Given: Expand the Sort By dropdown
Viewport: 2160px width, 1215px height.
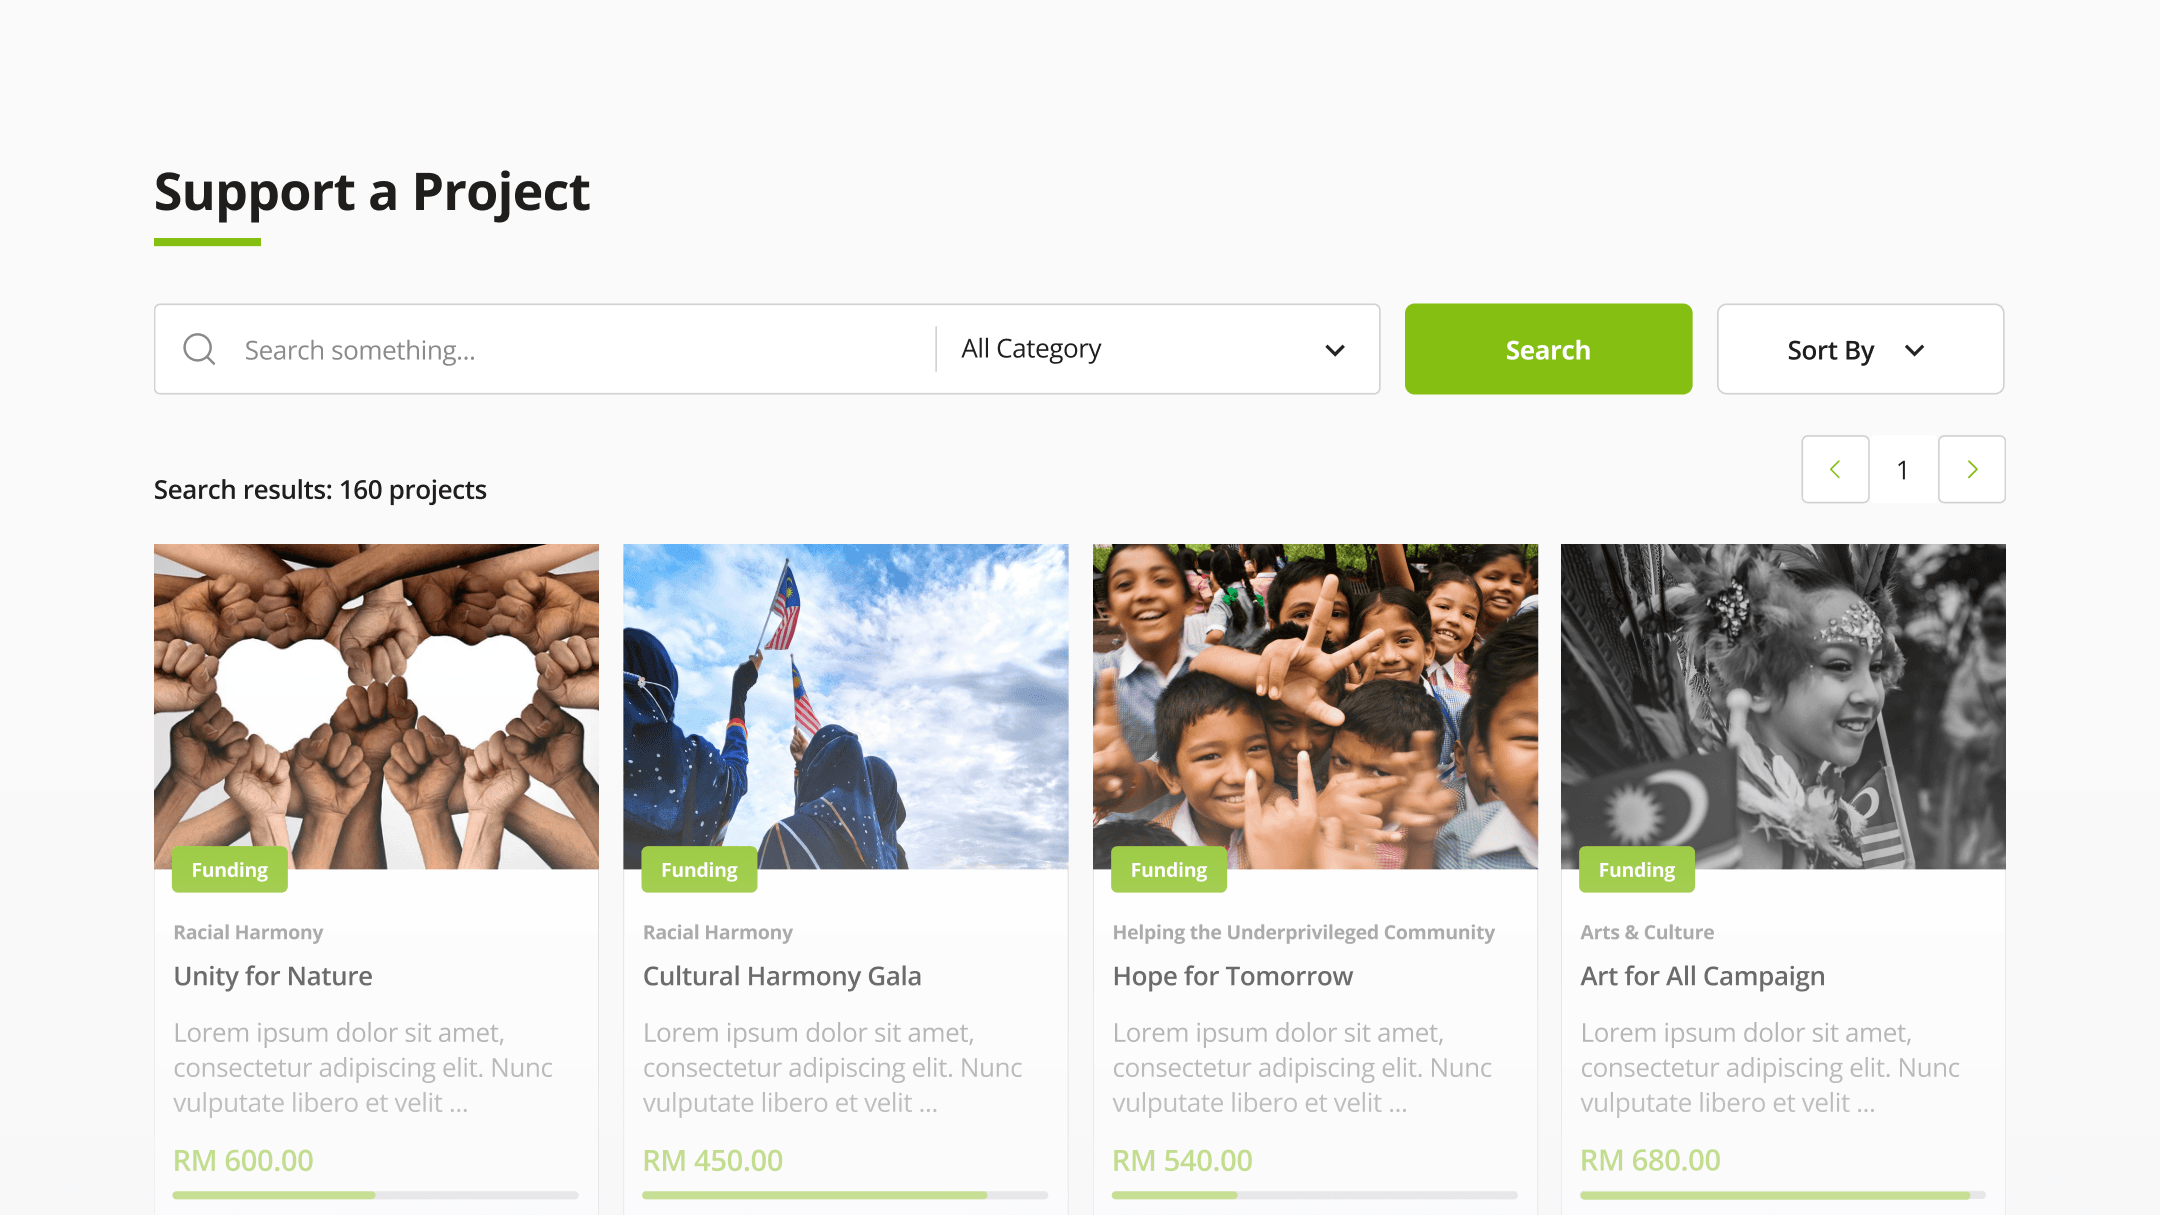Looking at the screenshot, I should click(x=1859, y=349).
